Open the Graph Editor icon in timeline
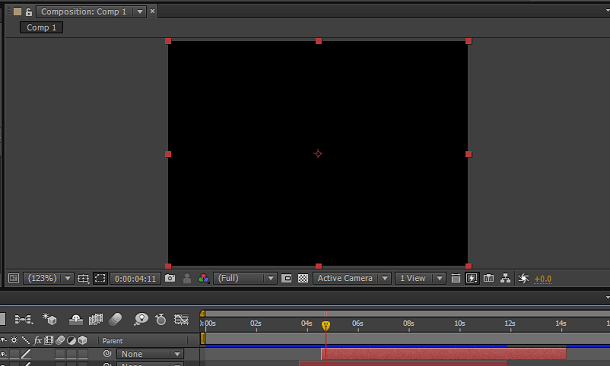The height and width of the screenshot is (366, 610). [x=181, y=319]
